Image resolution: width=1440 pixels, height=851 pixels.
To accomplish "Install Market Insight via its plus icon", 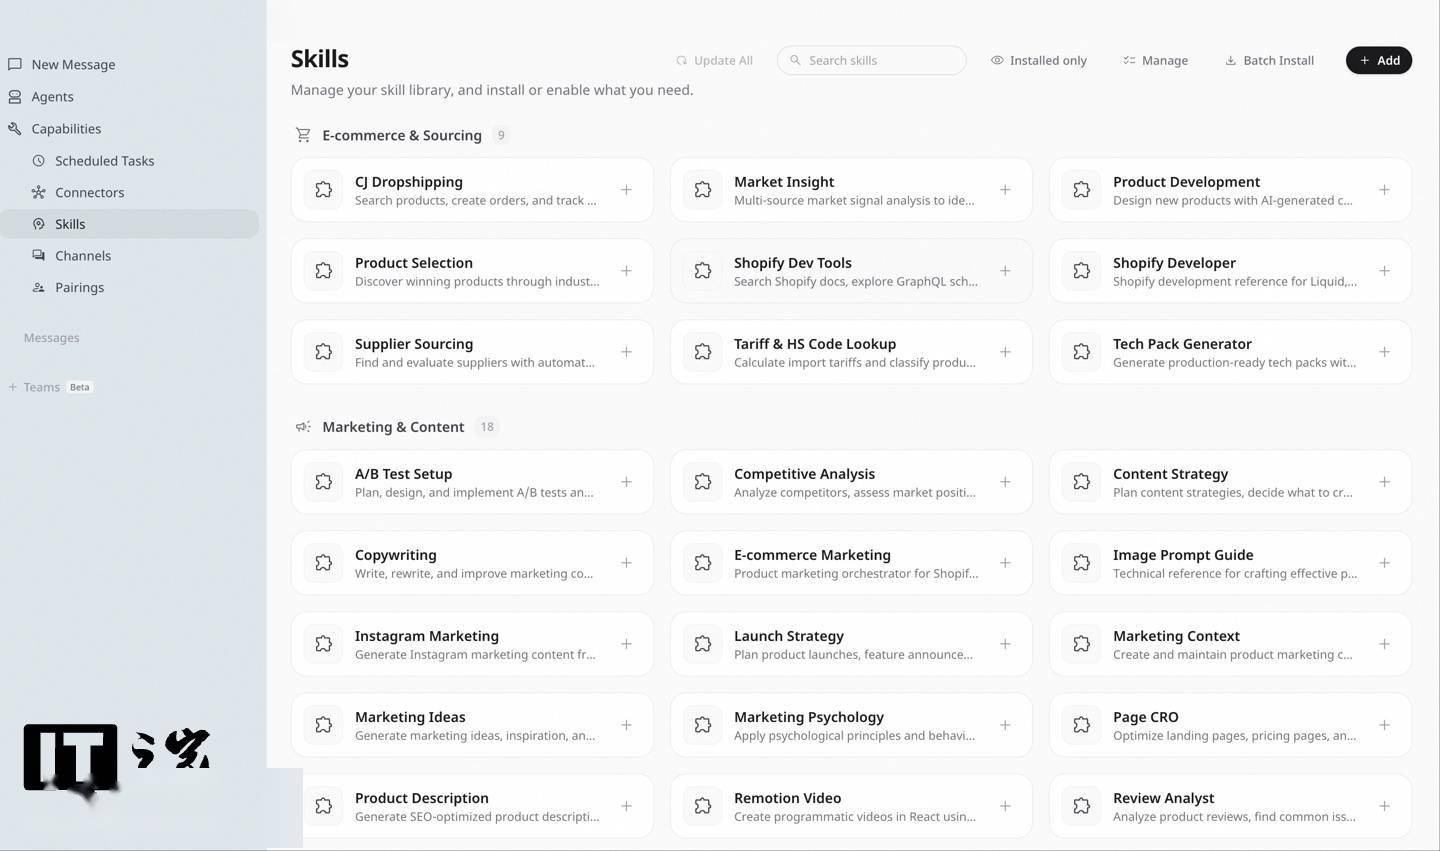I will click(x=1005, y=190).
